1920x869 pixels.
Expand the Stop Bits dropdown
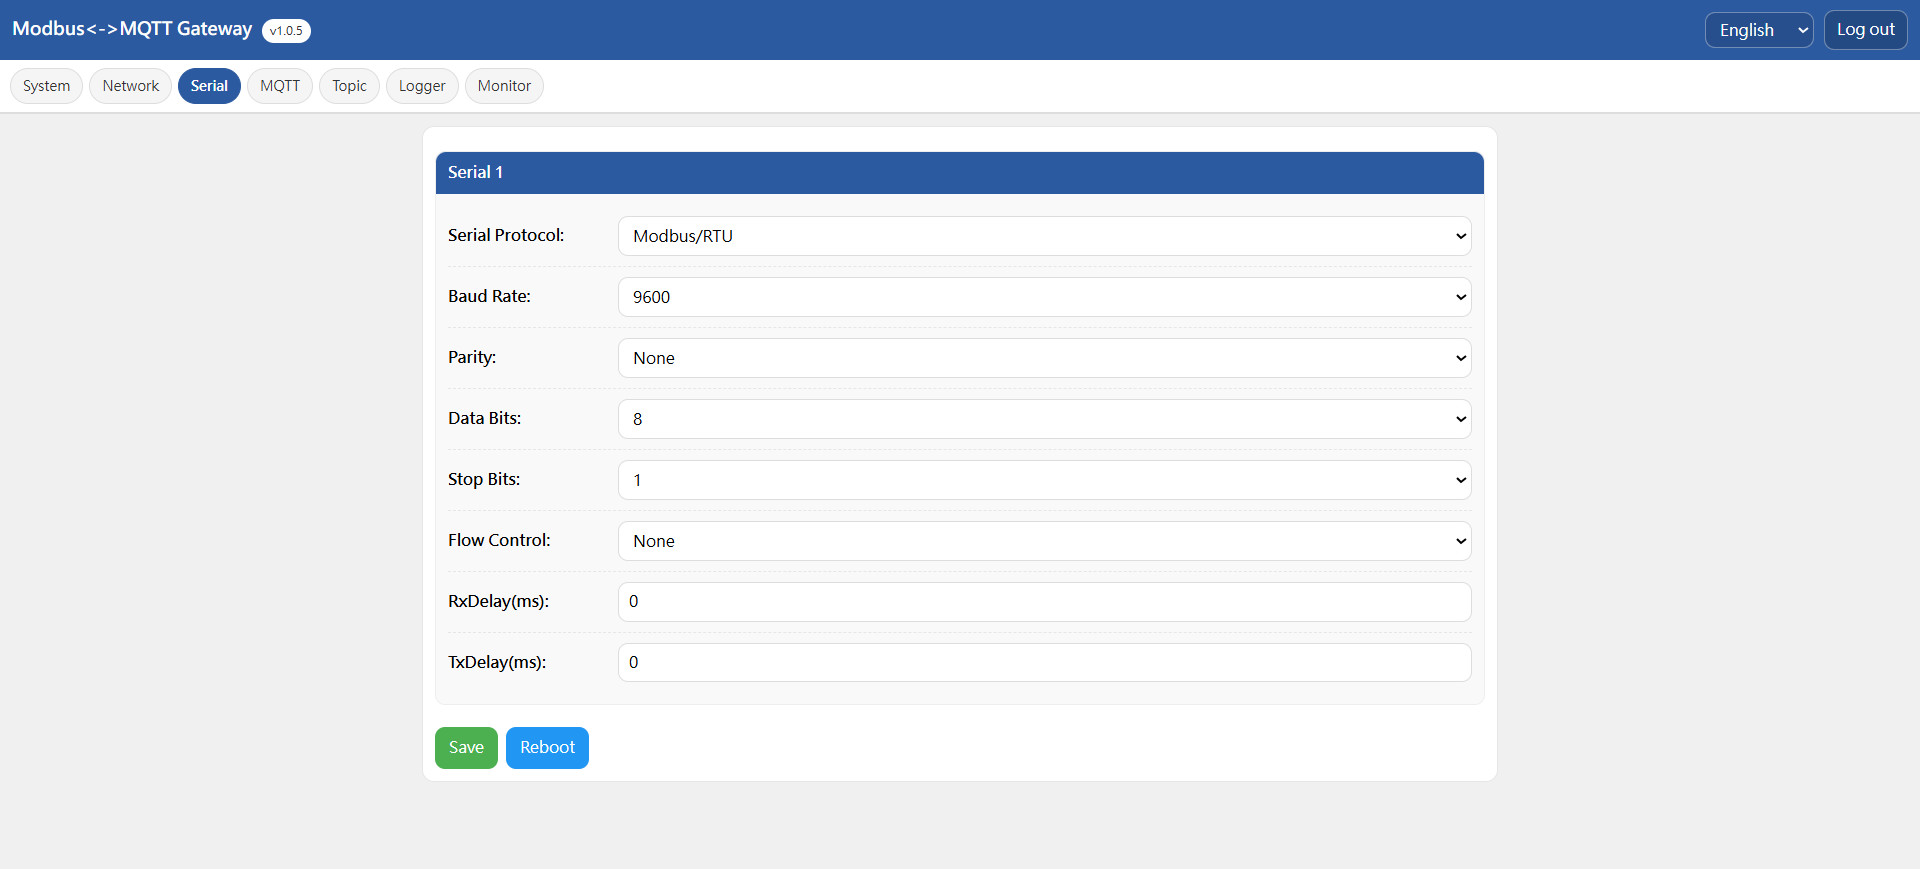pyautogui.click(x=1044, y=480)
